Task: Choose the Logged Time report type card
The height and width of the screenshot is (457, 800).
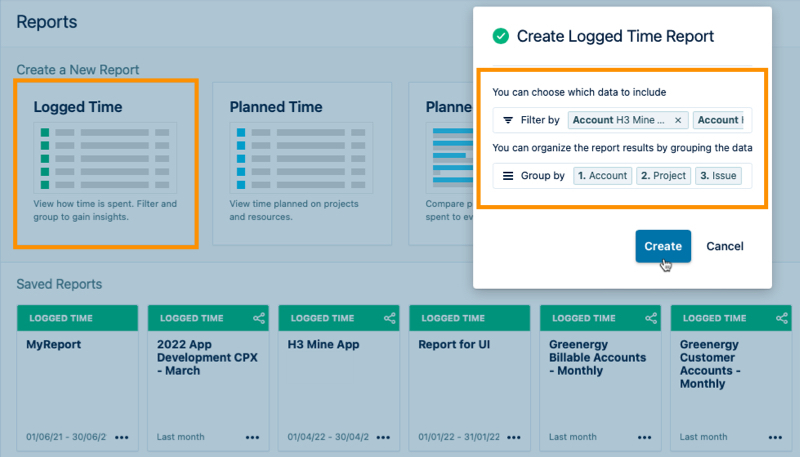Action: point(106,164)
